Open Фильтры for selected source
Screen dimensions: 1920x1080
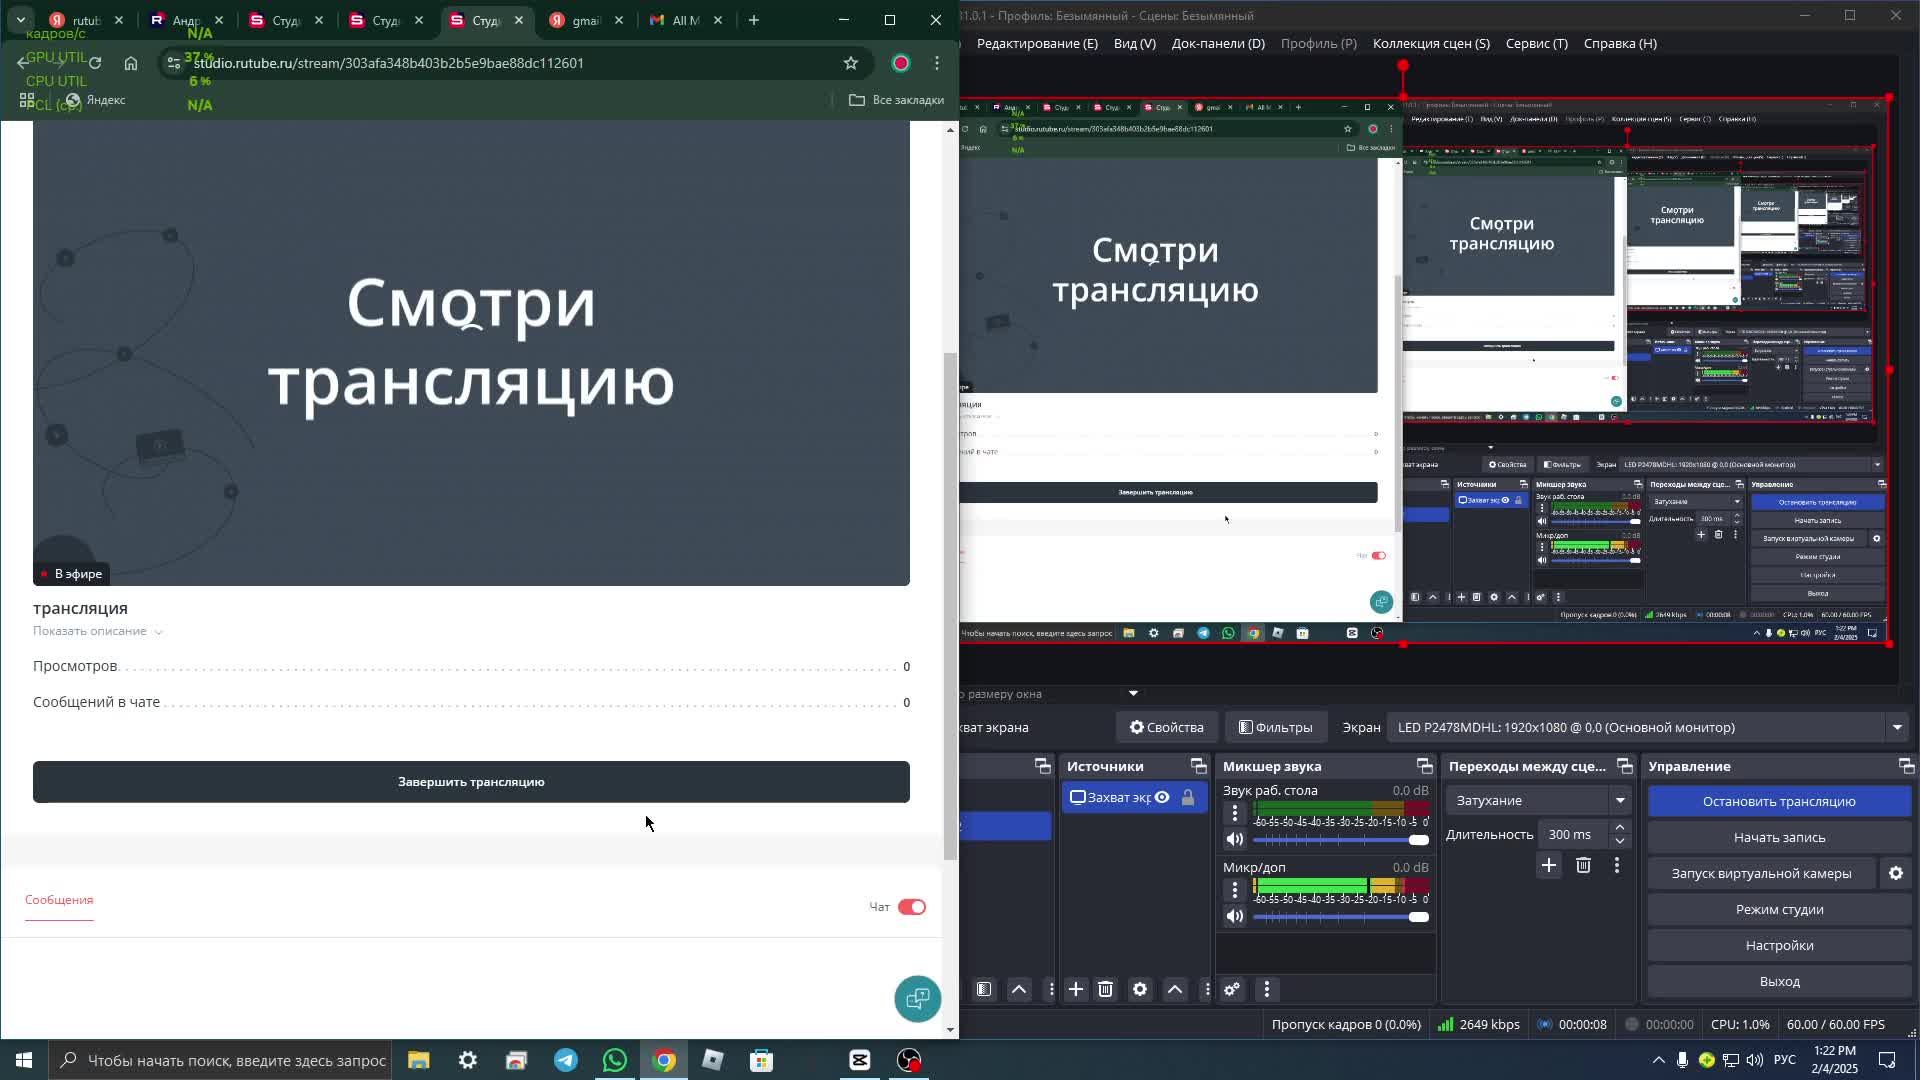point(1275,727)
